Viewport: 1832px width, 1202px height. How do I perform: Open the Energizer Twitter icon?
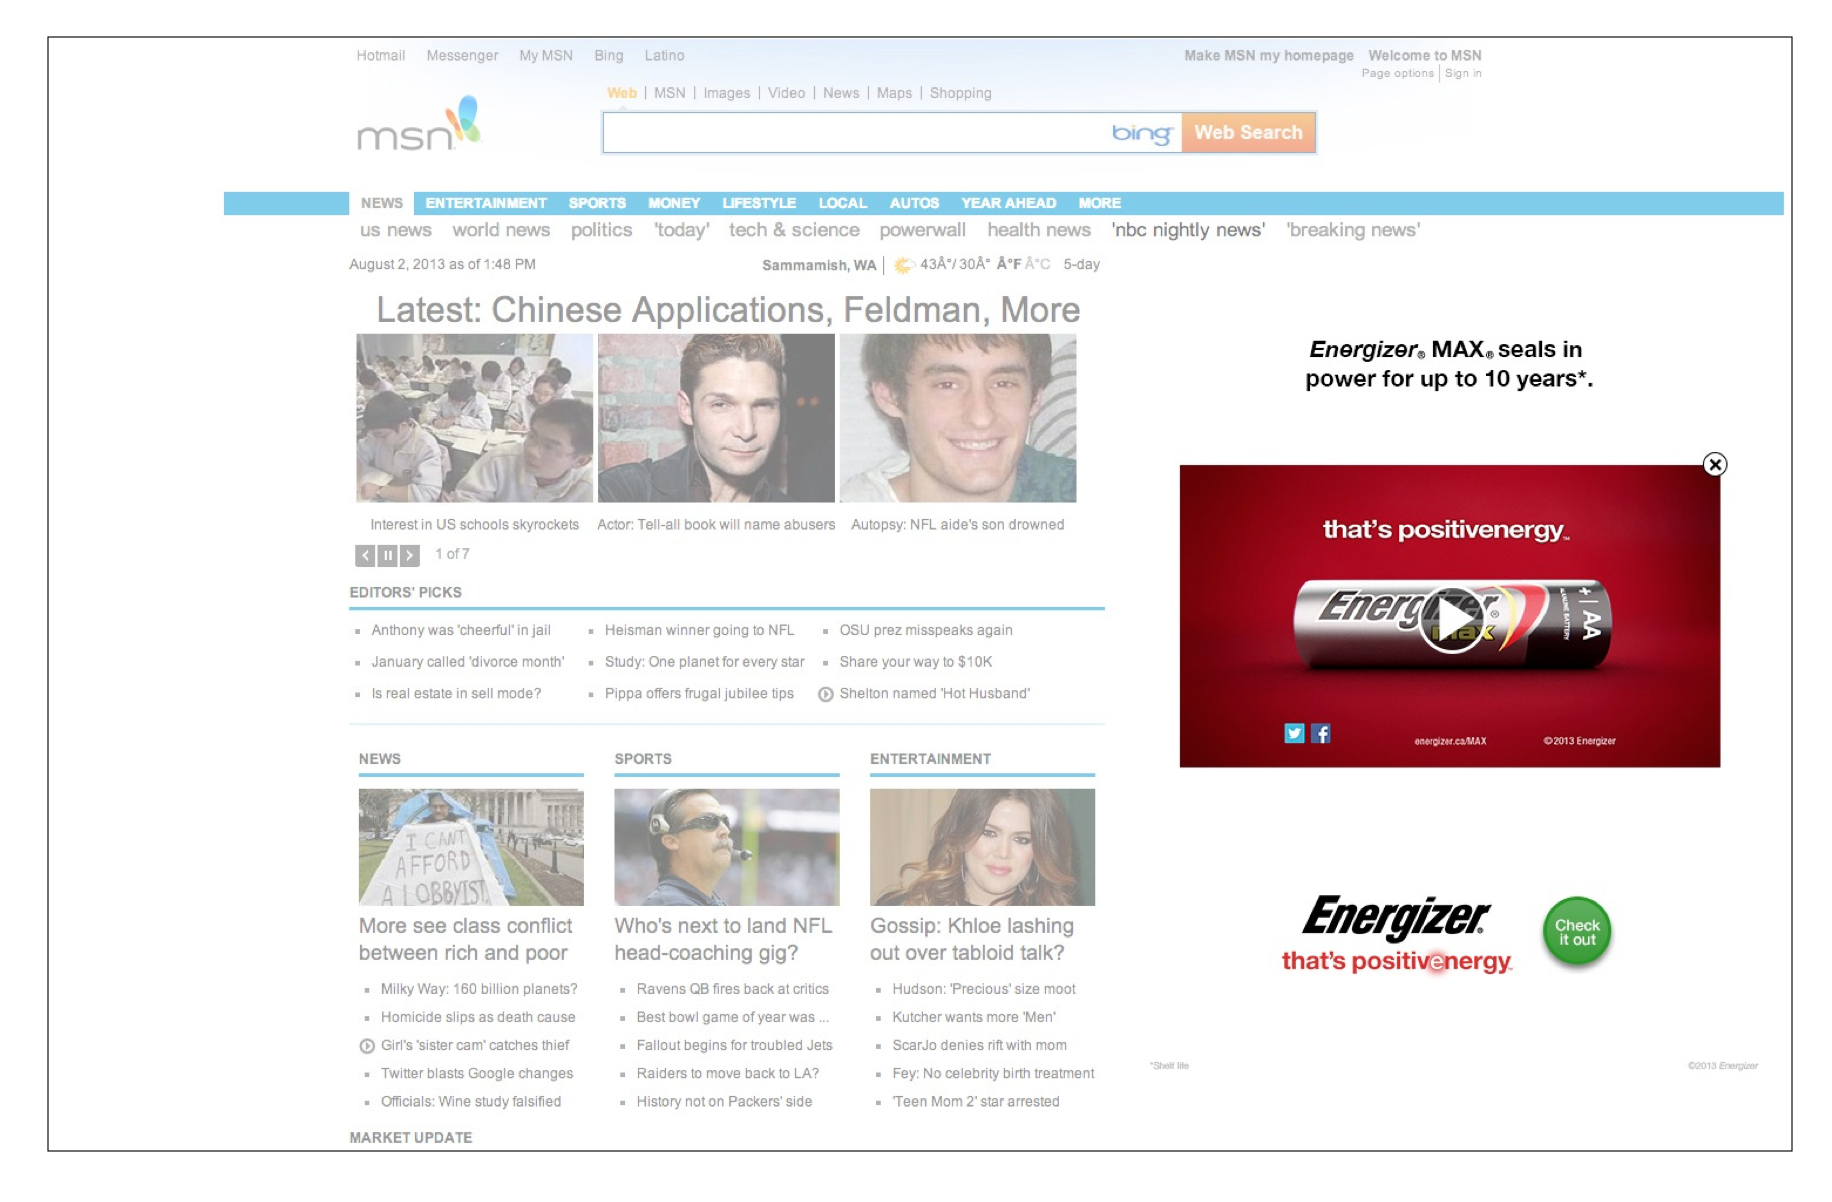[x=1294, y=733]
